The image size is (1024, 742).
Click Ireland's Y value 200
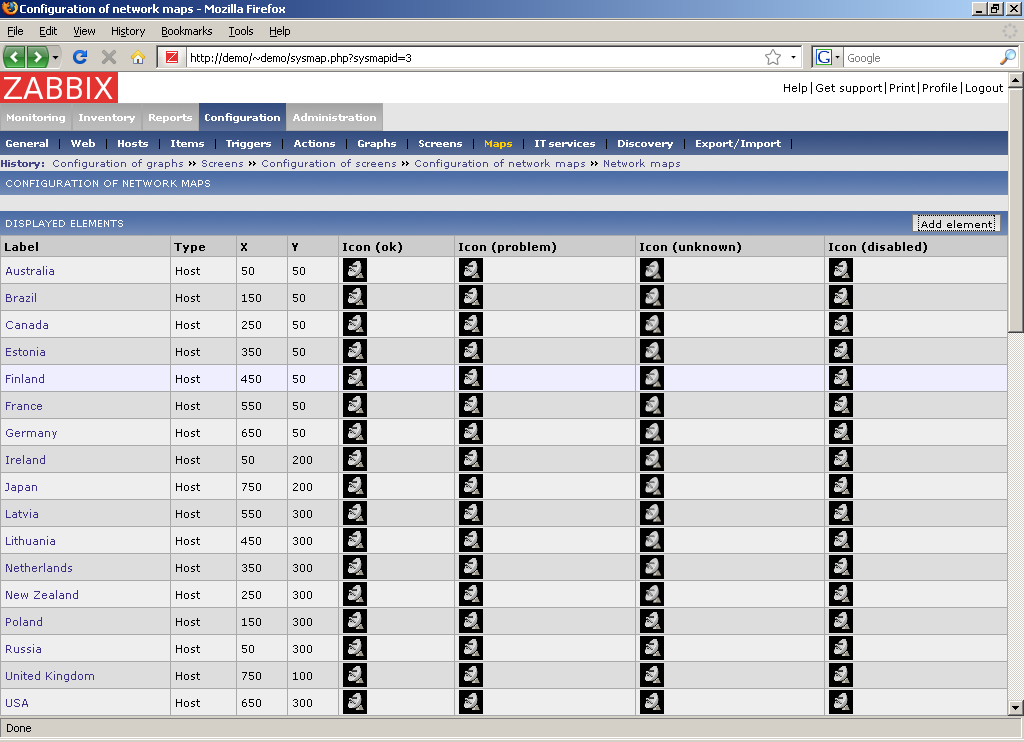point(302,460)
